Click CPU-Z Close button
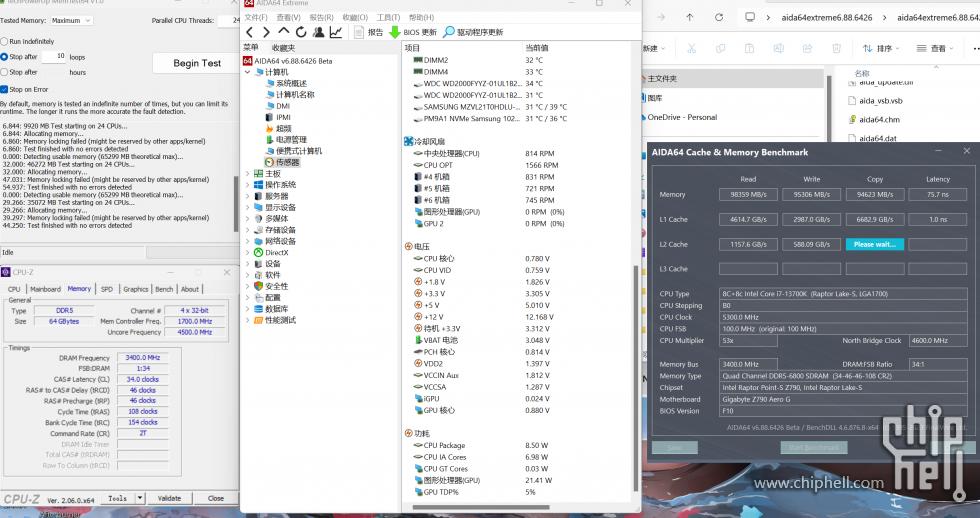 tap(216, 498)
